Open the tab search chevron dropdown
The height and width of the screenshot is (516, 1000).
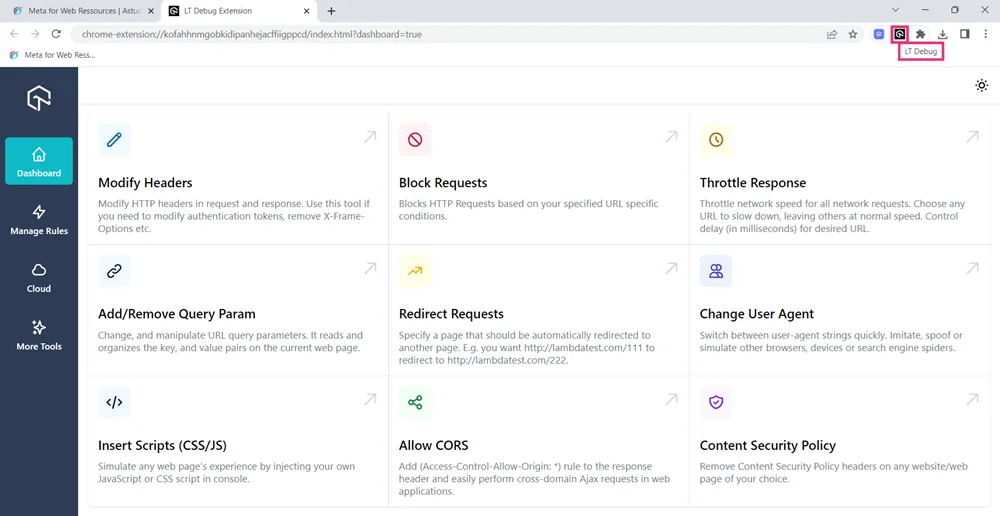895,10
